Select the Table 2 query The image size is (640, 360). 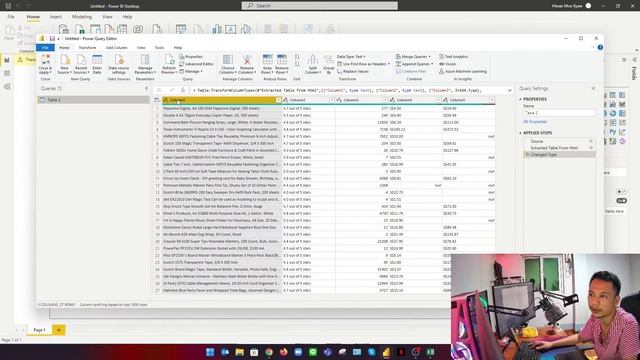pyautogui.click(x=93, y=100)
